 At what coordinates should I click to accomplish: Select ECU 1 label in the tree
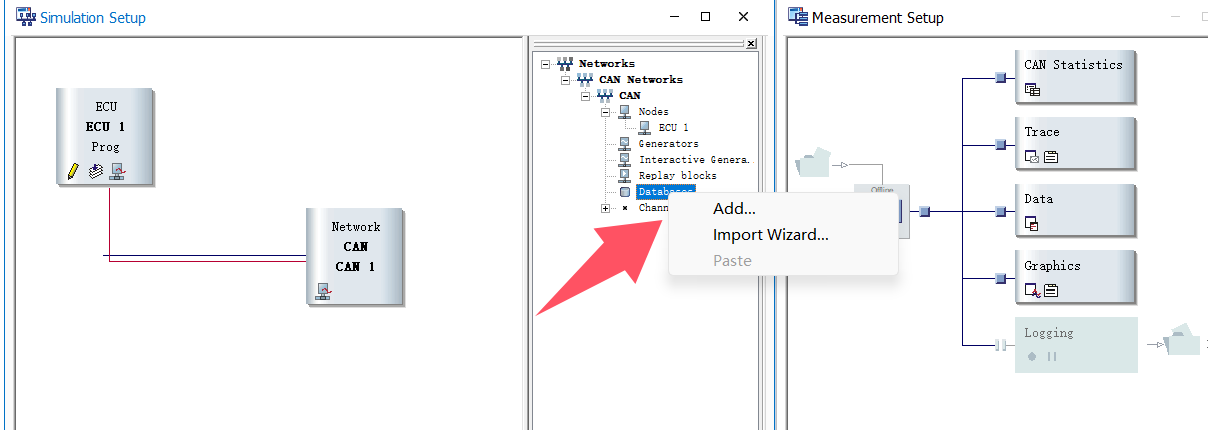coord(673,127)
